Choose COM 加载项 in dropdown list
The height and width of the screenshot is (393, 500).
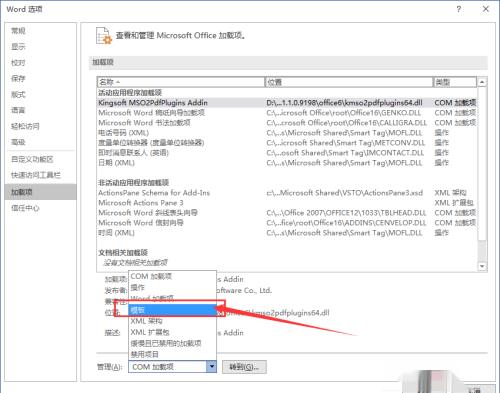172,276
